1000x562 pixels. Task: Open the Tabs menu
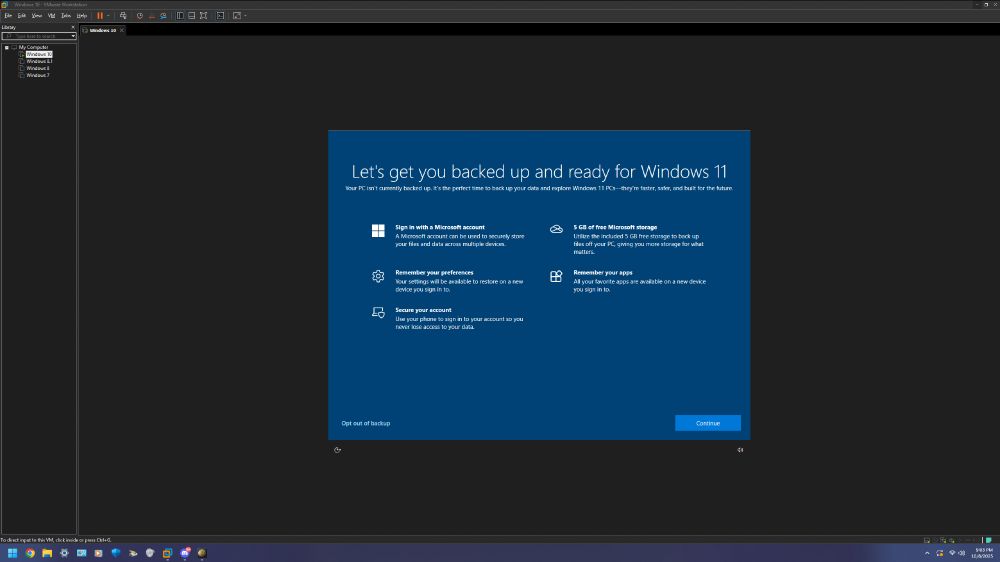pyautogui.click(x=66, y=15)
